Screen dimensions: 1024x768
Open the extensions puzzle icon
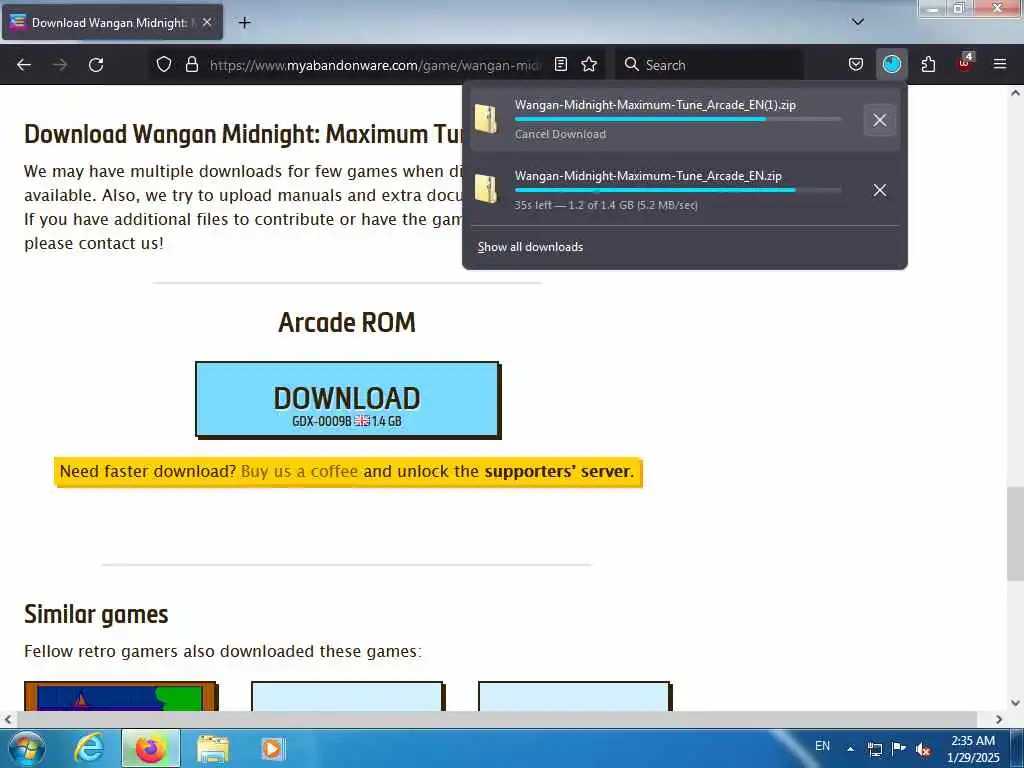pyautogui.click(x=928, y=64)
